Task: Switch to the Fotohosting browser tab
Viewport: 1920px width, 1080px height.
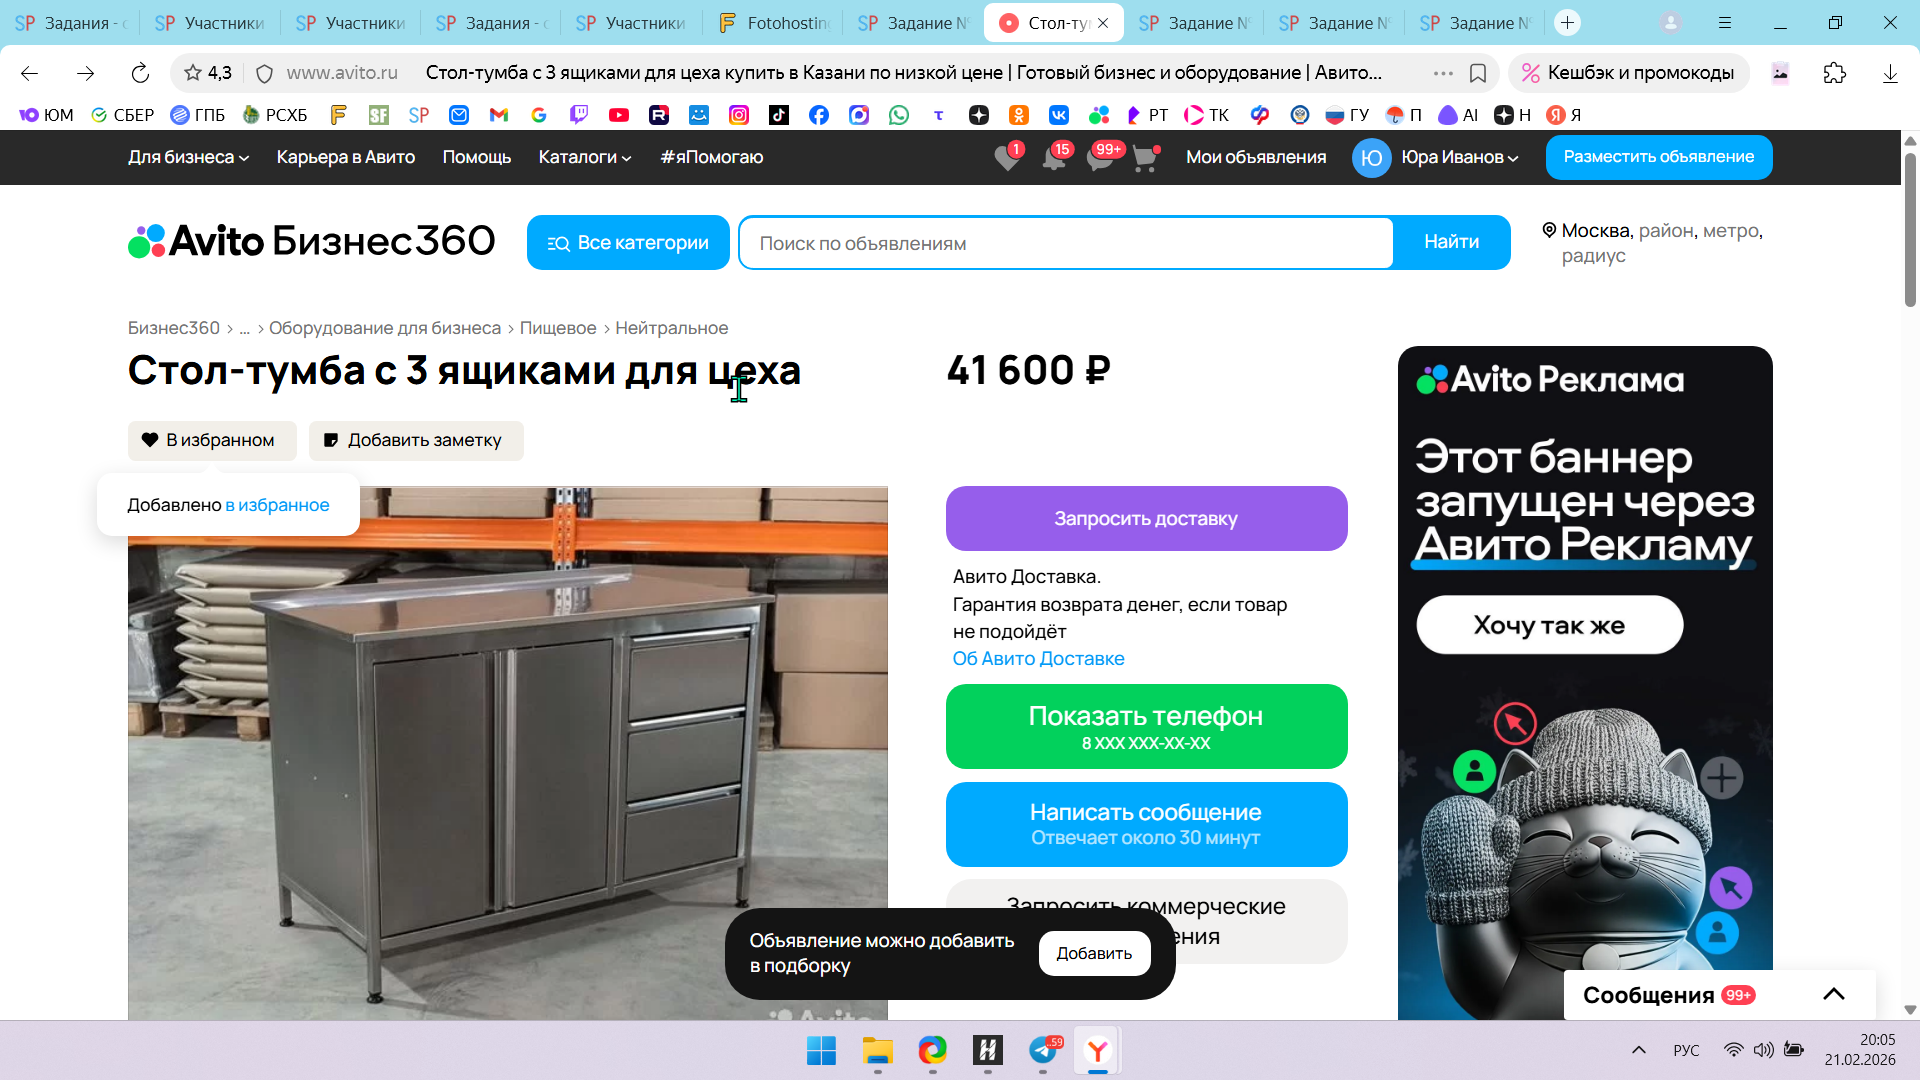Action: click(x=775, y=22)
